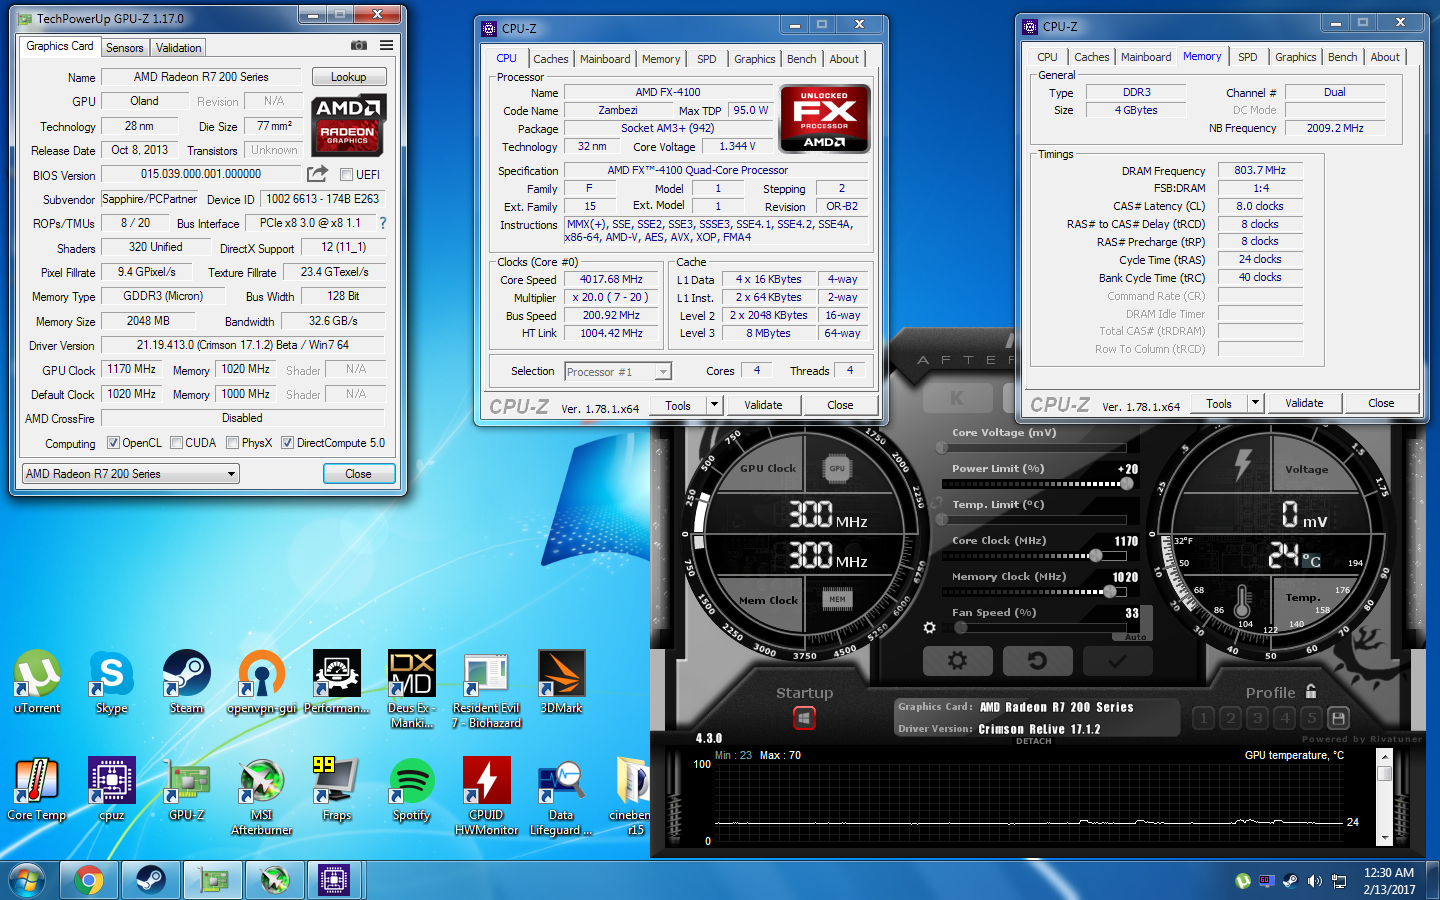Viewport: 1440px width, 900px height.
Task: Open Spotify desktop shortcut
Action: coord(412,790)
